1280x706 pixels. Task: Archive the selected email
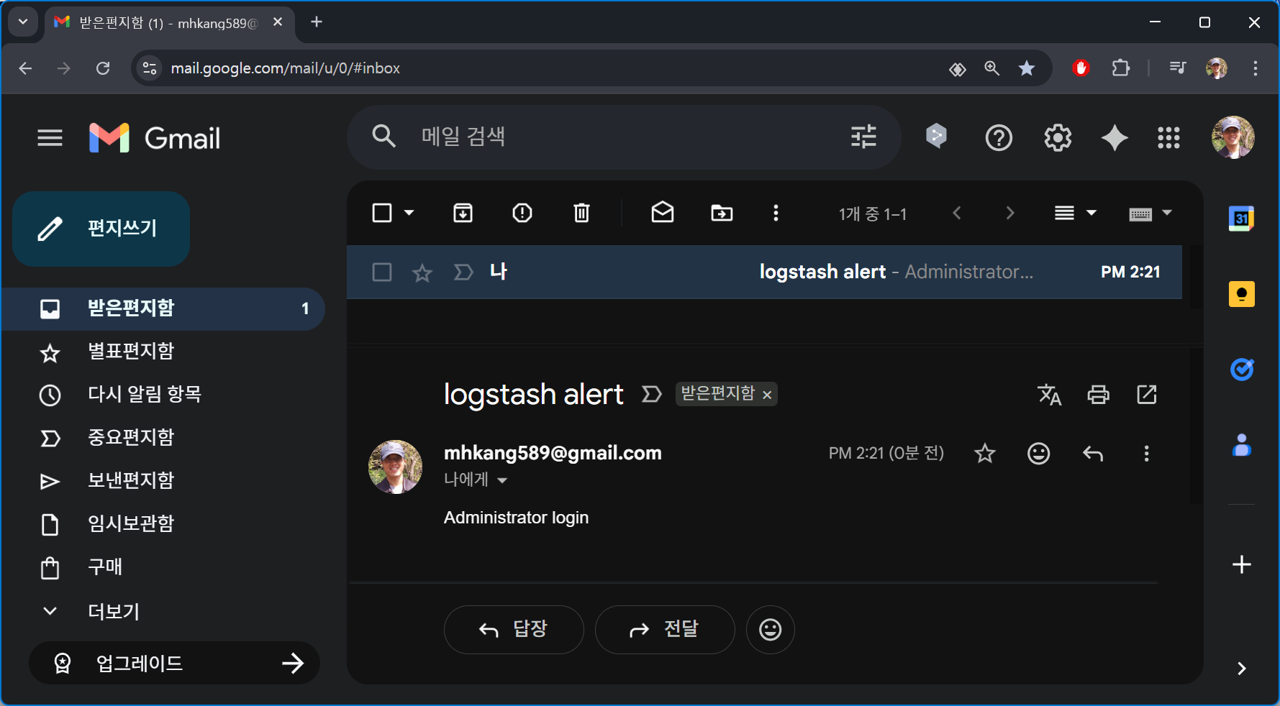click(462, 212)
